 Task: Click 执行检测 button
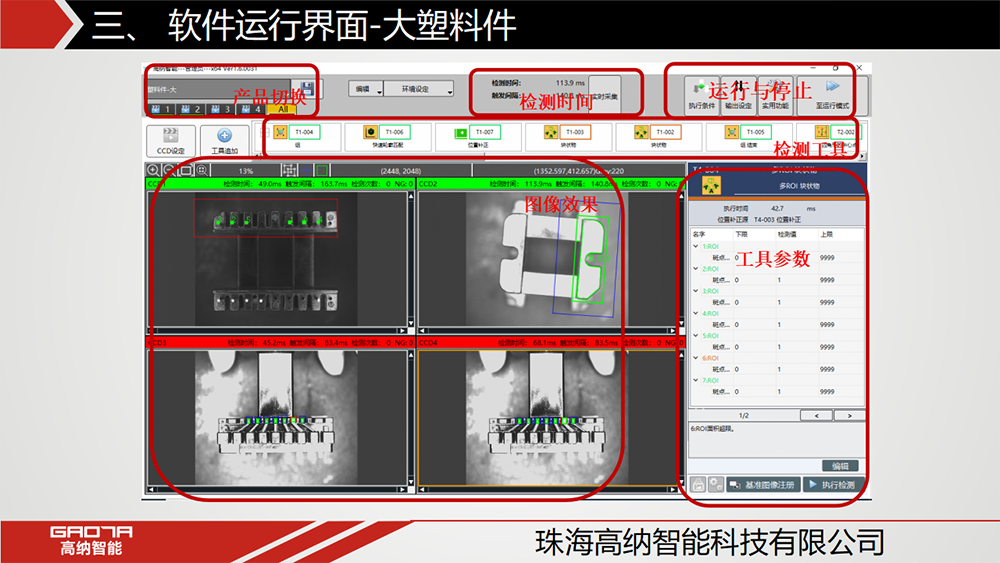tap(833, 485)
